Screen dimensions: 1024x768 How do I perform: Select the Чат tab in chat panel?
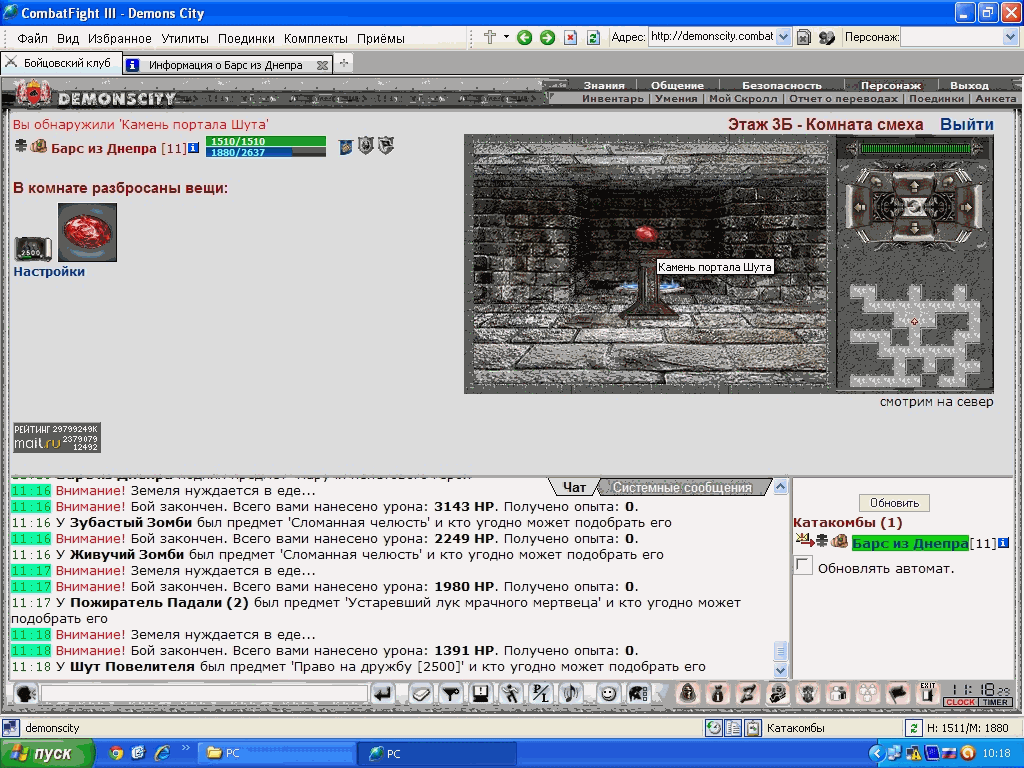(574, 487)
